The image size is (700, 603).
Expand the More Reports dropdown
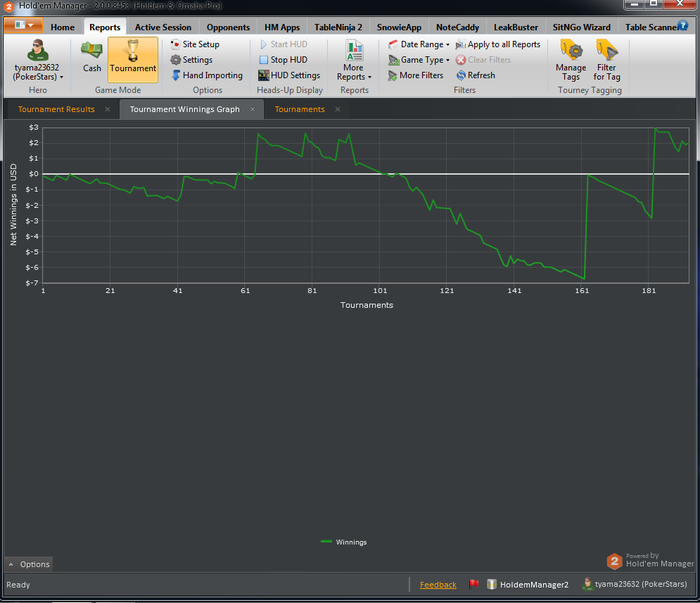[x=354, y=61]
